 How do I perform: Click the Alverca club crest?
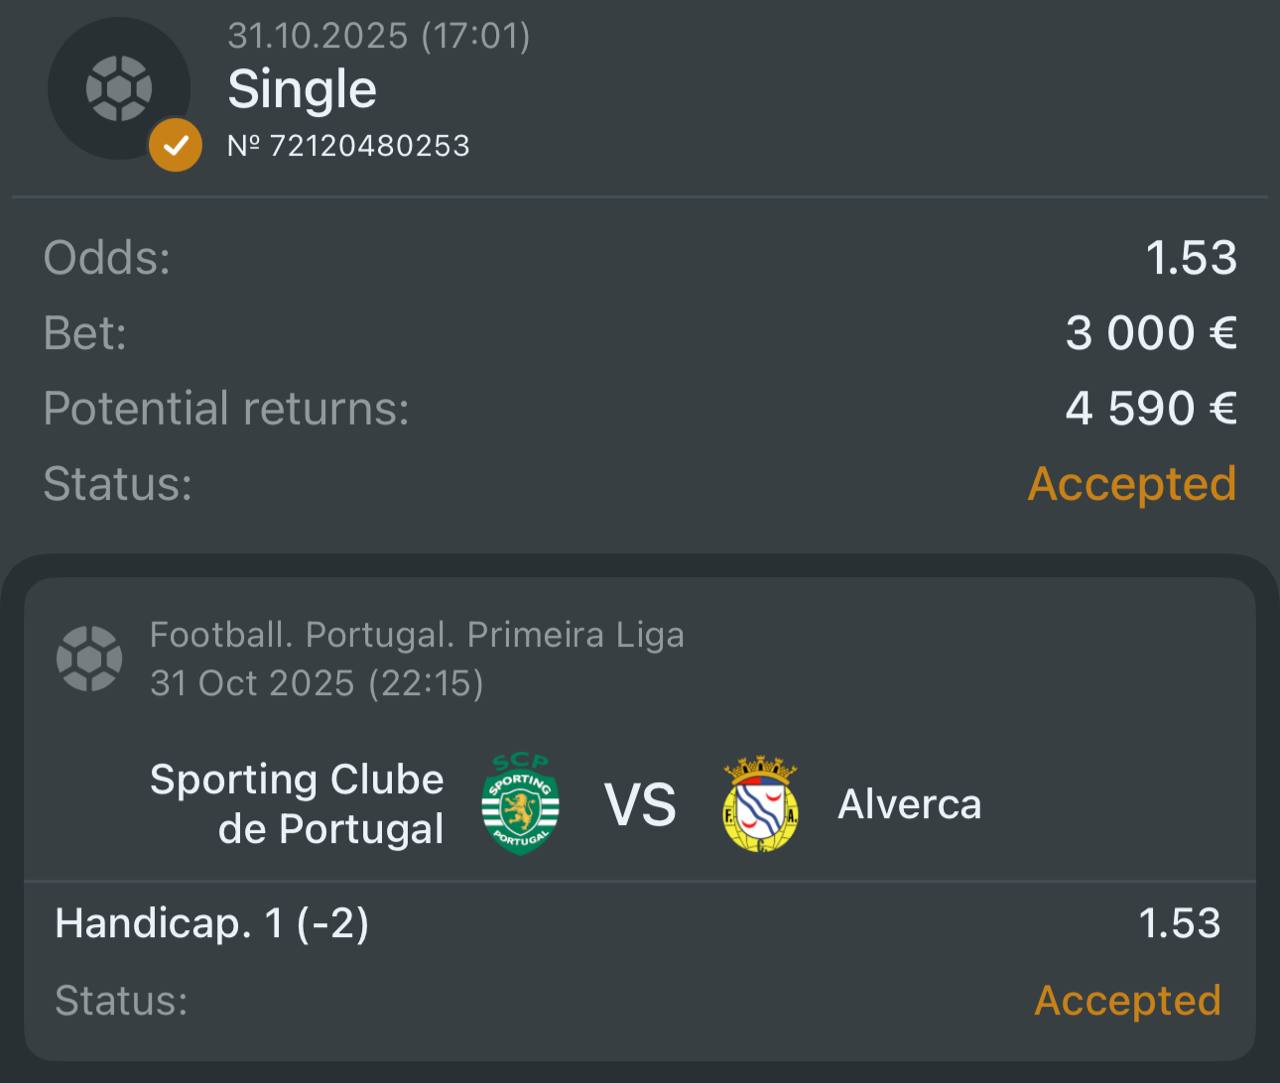tap(760, 805)
